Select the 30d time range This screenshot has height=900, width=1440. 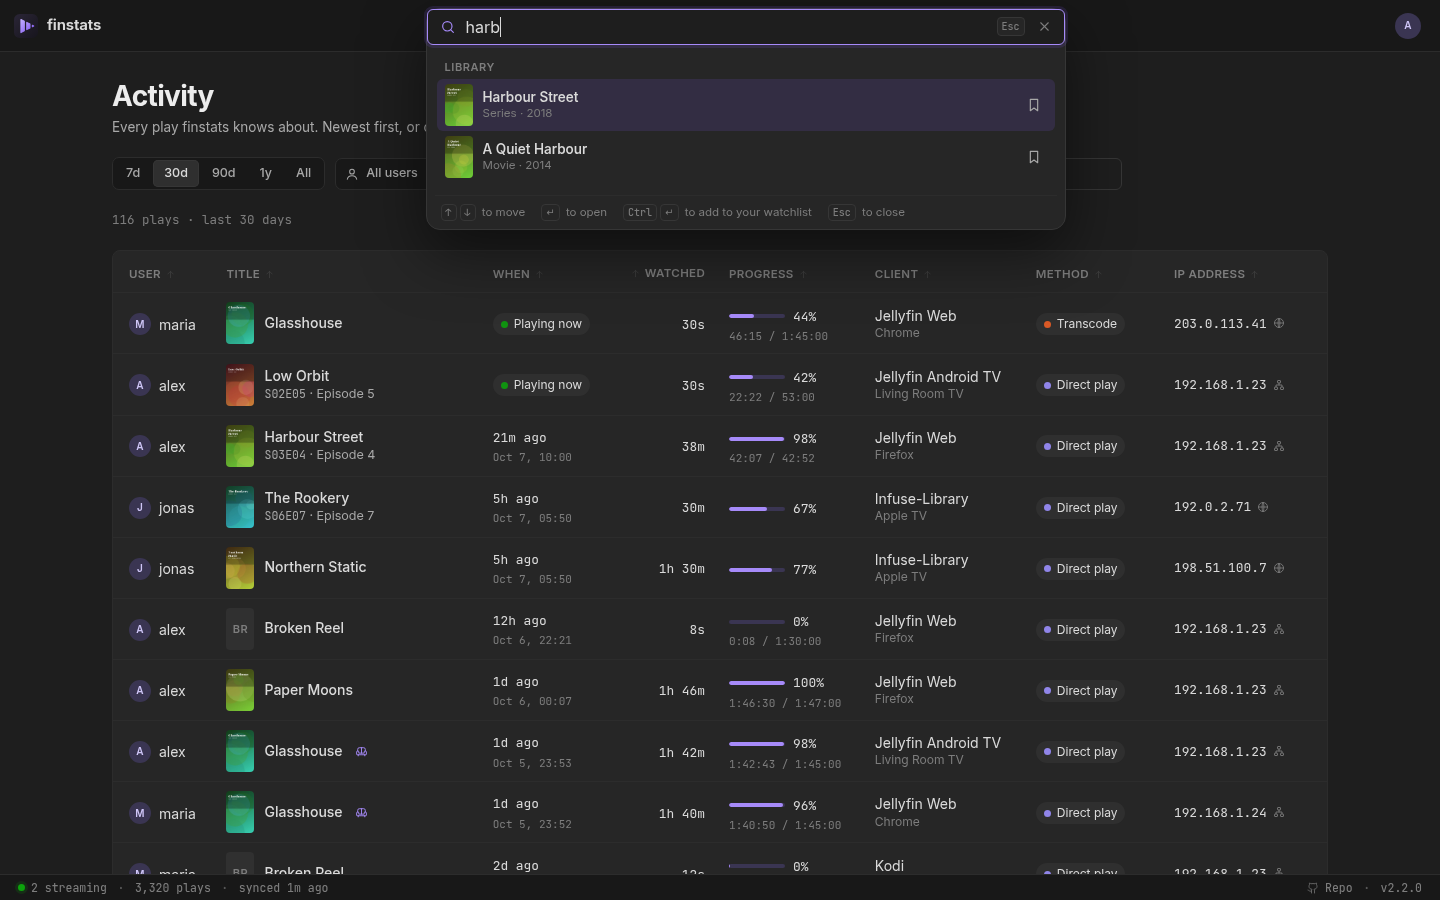[x=176, y=173]
